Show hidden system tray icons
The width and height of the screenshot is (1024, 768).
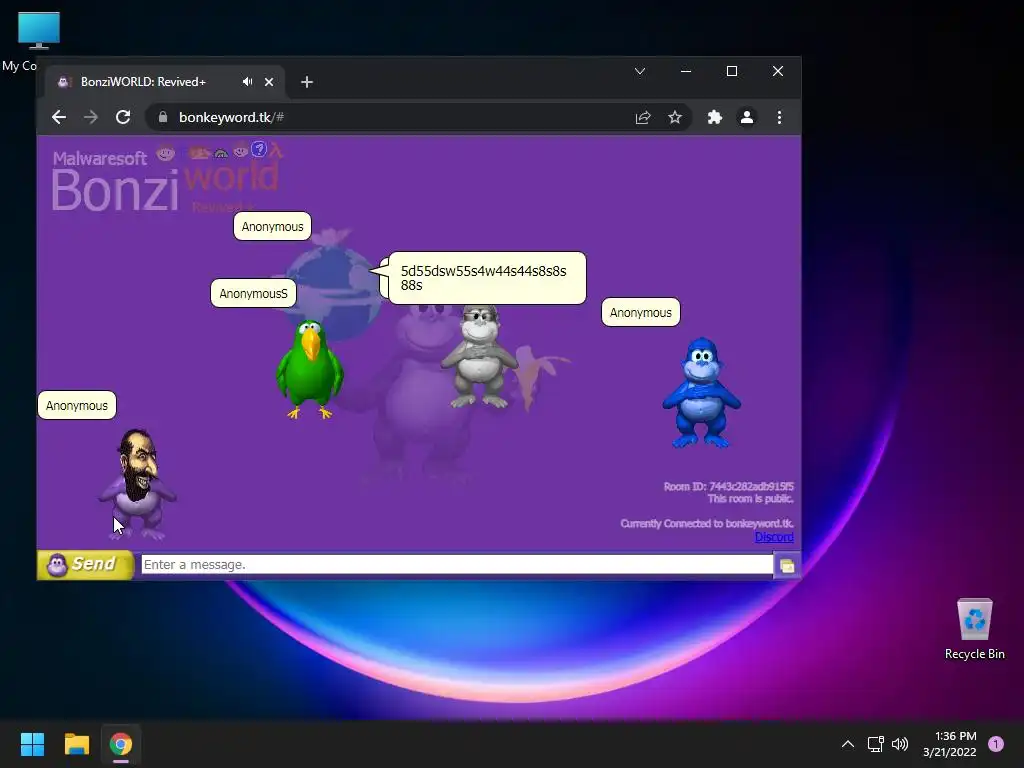pyautogui.click(x=848, y=744)
